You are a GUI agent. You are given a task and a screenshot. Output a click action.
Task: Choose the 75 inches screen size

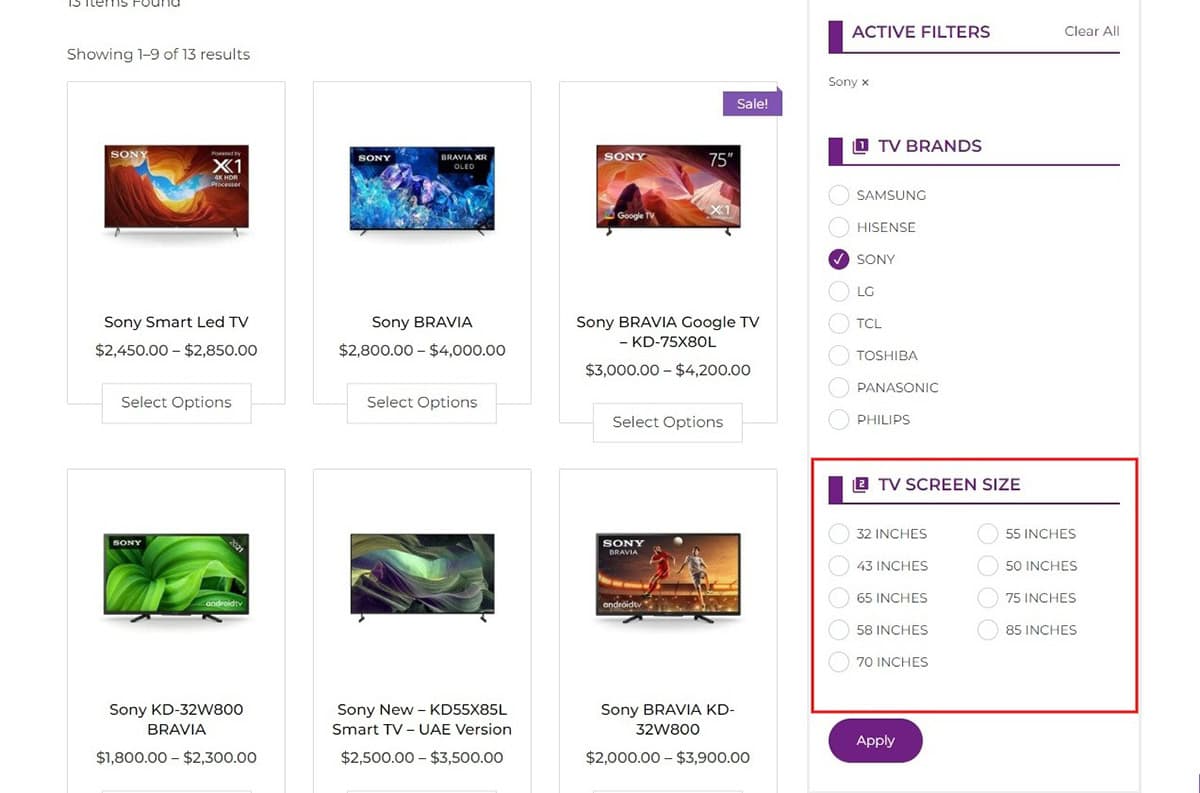[988, 598]
